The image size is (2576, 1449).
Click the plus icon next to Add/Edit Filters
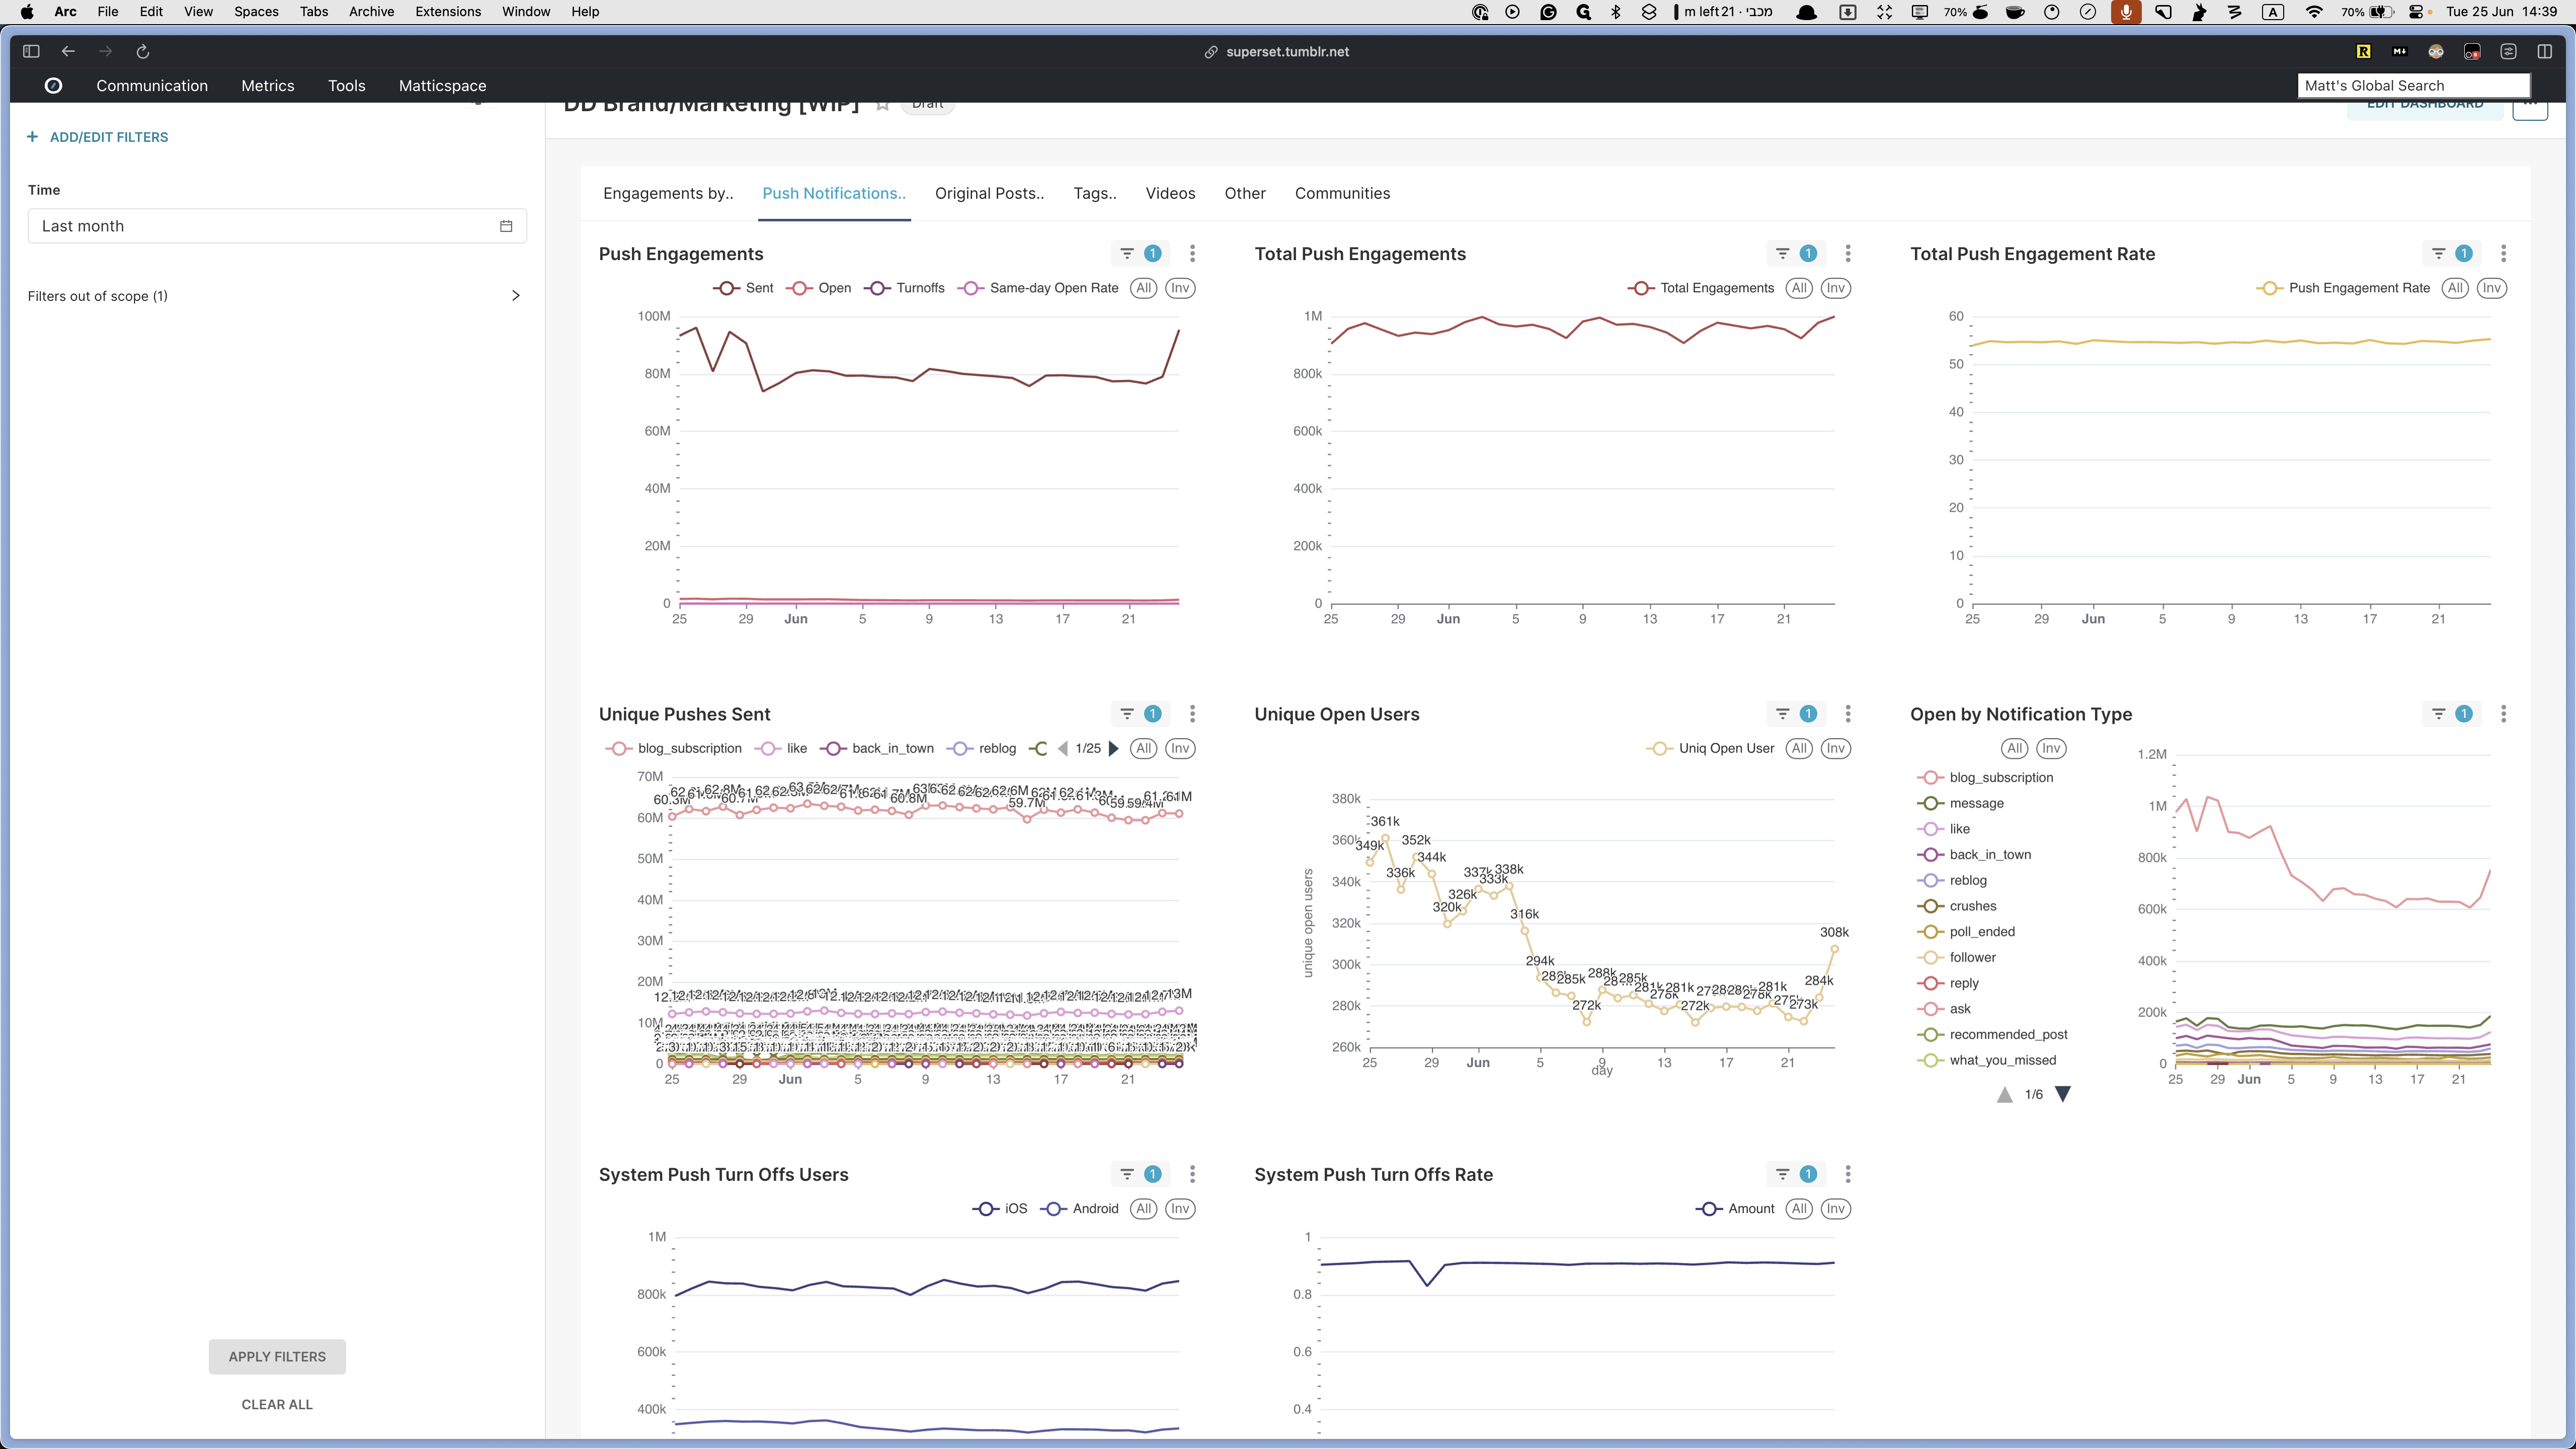[x=32, y=137]
